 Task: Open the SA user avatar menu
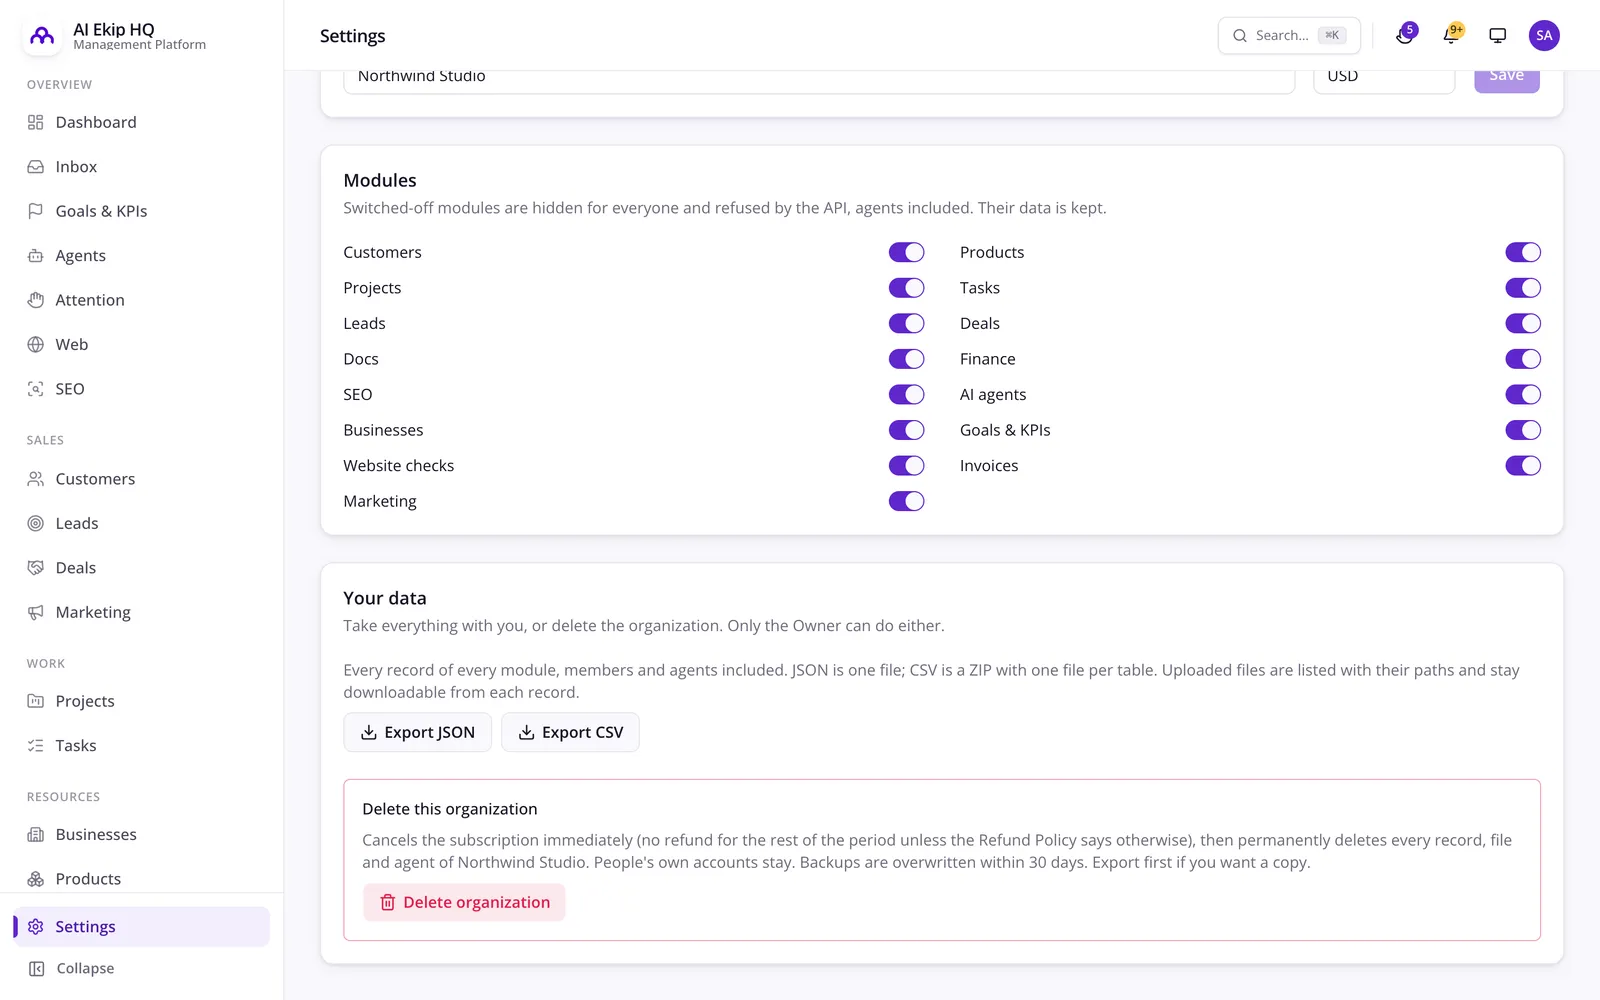click(1544, 35)
